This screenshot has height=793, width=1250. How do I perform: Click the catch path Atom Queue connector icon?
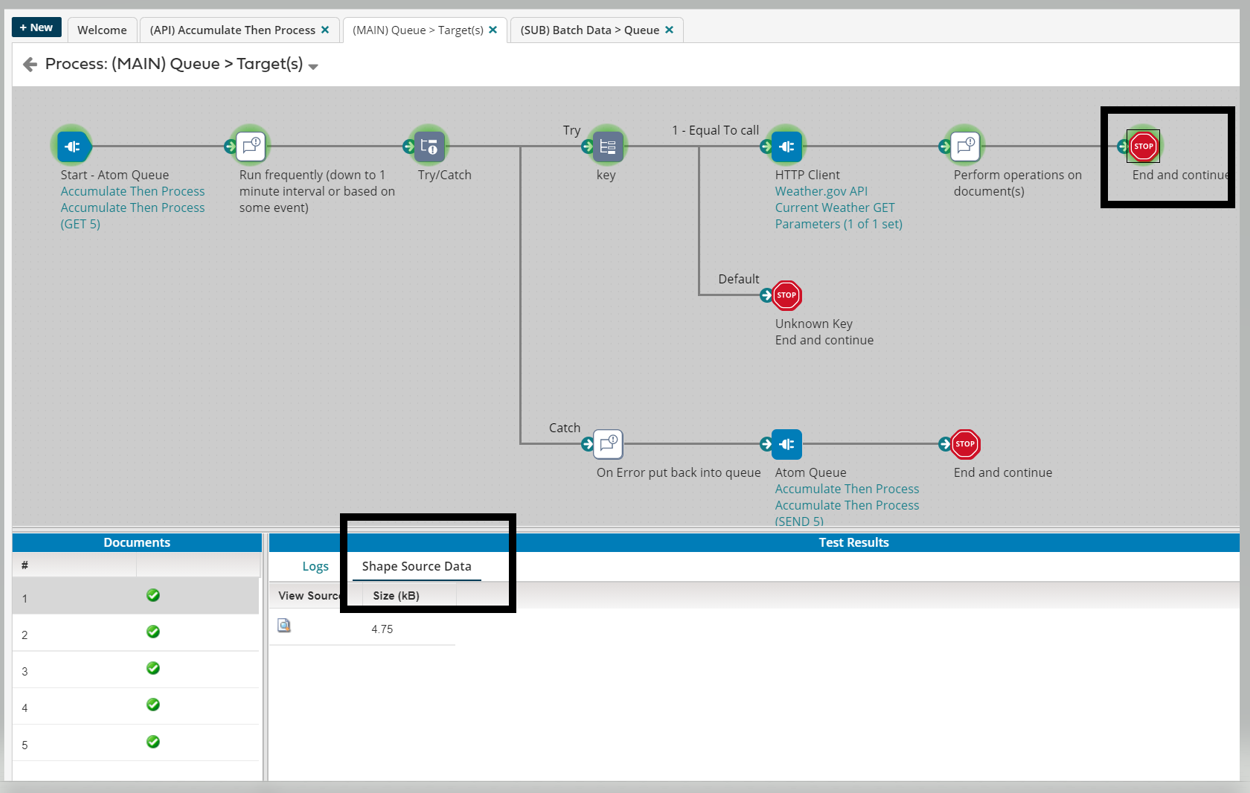coord(787,444)
